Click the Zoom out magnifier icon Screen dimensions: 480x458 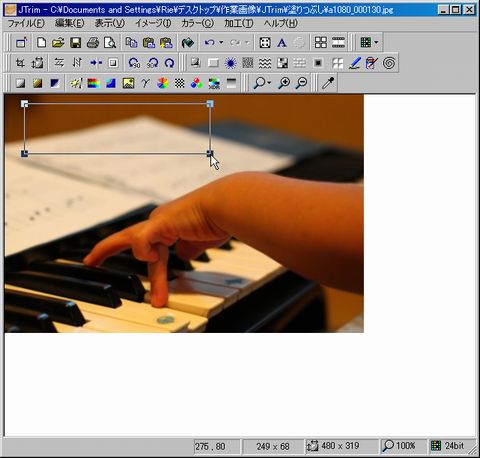pos(302,83)
